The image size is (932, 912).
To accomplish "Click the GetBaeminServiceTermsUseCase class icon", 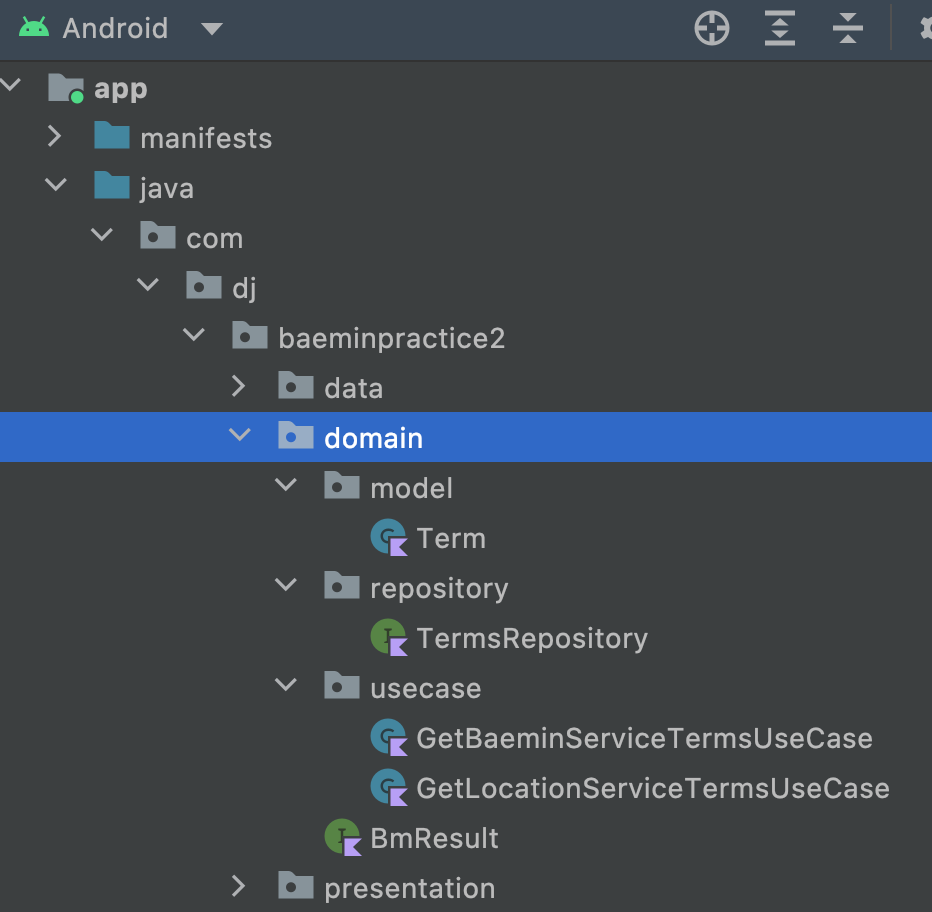I will pyautogui.click(x=389, y=737).
